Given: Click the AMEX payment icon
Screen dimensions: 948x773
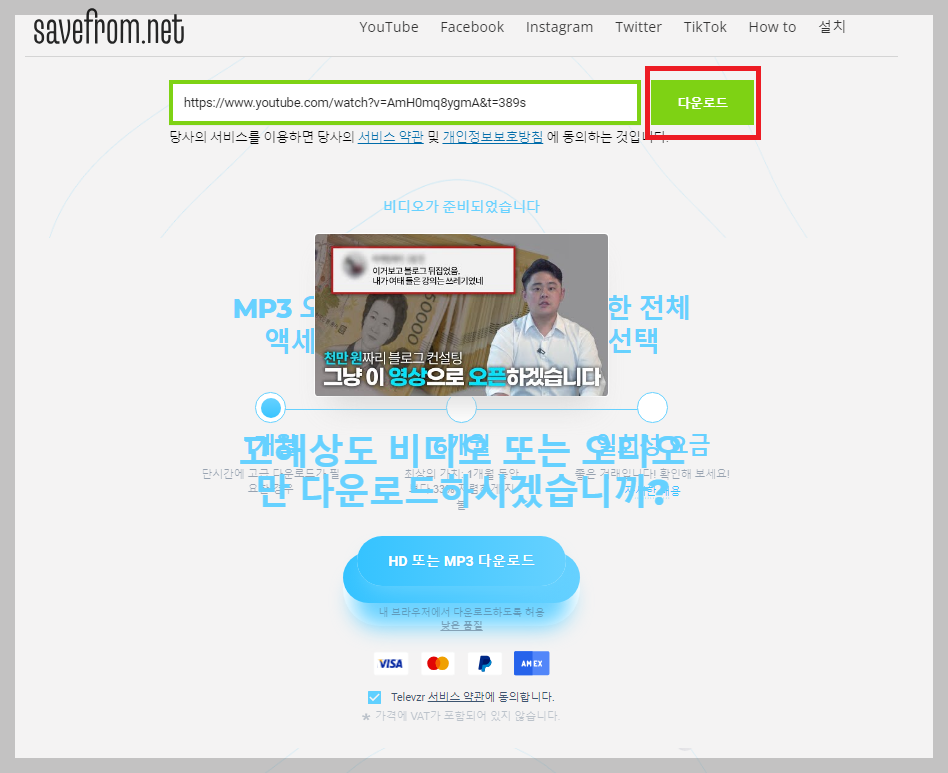Looking at the screenshot, I should (531, 664).
